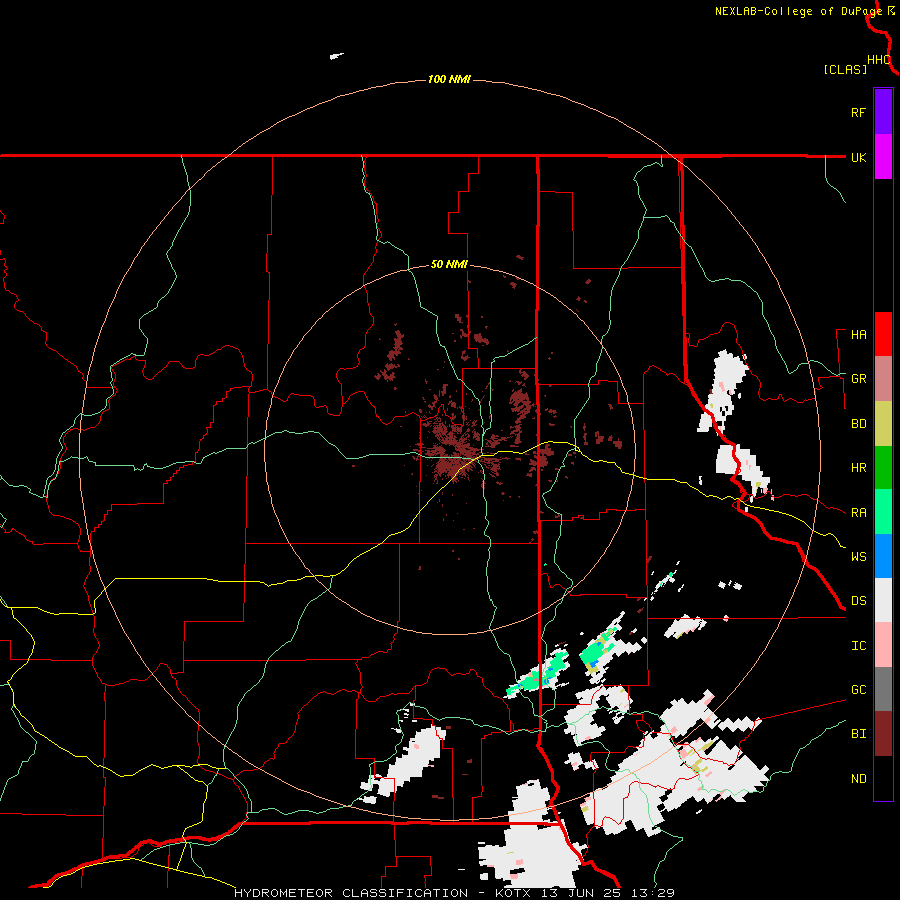Click the 'RF' legend label
This screenshot has height=900, width=900.
point(858,112)
